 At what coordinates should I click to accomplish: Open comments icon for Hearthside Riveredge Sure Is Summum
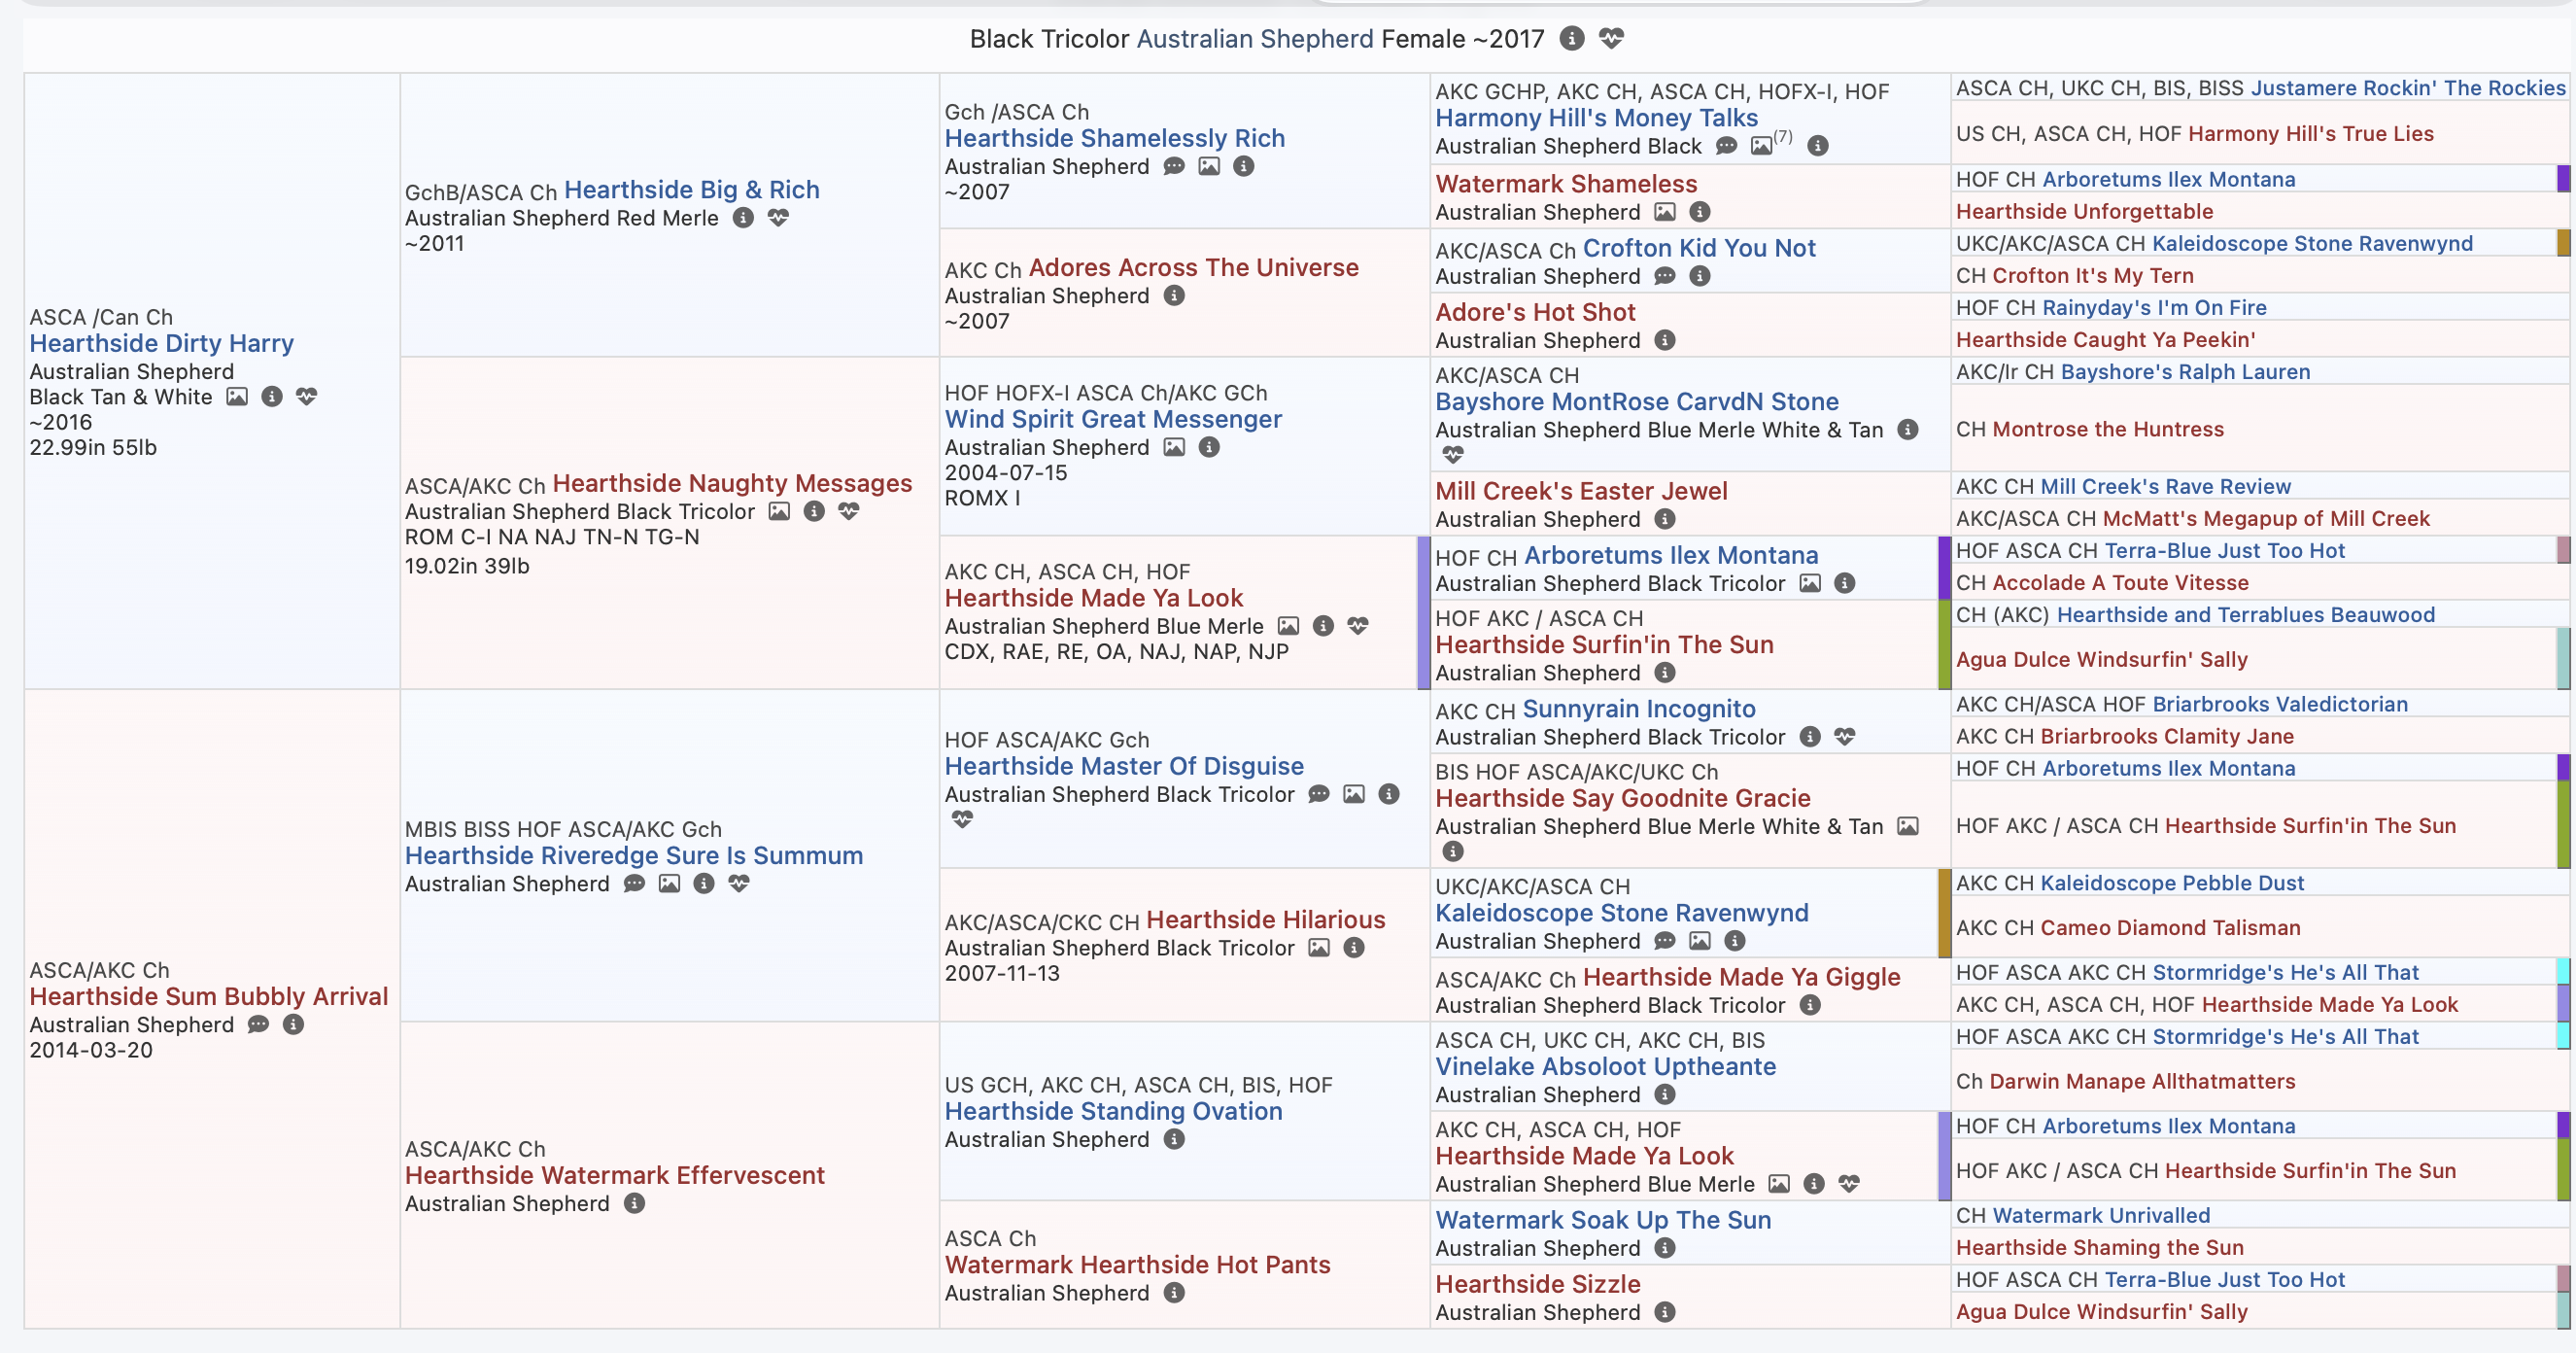click(634, 883)
